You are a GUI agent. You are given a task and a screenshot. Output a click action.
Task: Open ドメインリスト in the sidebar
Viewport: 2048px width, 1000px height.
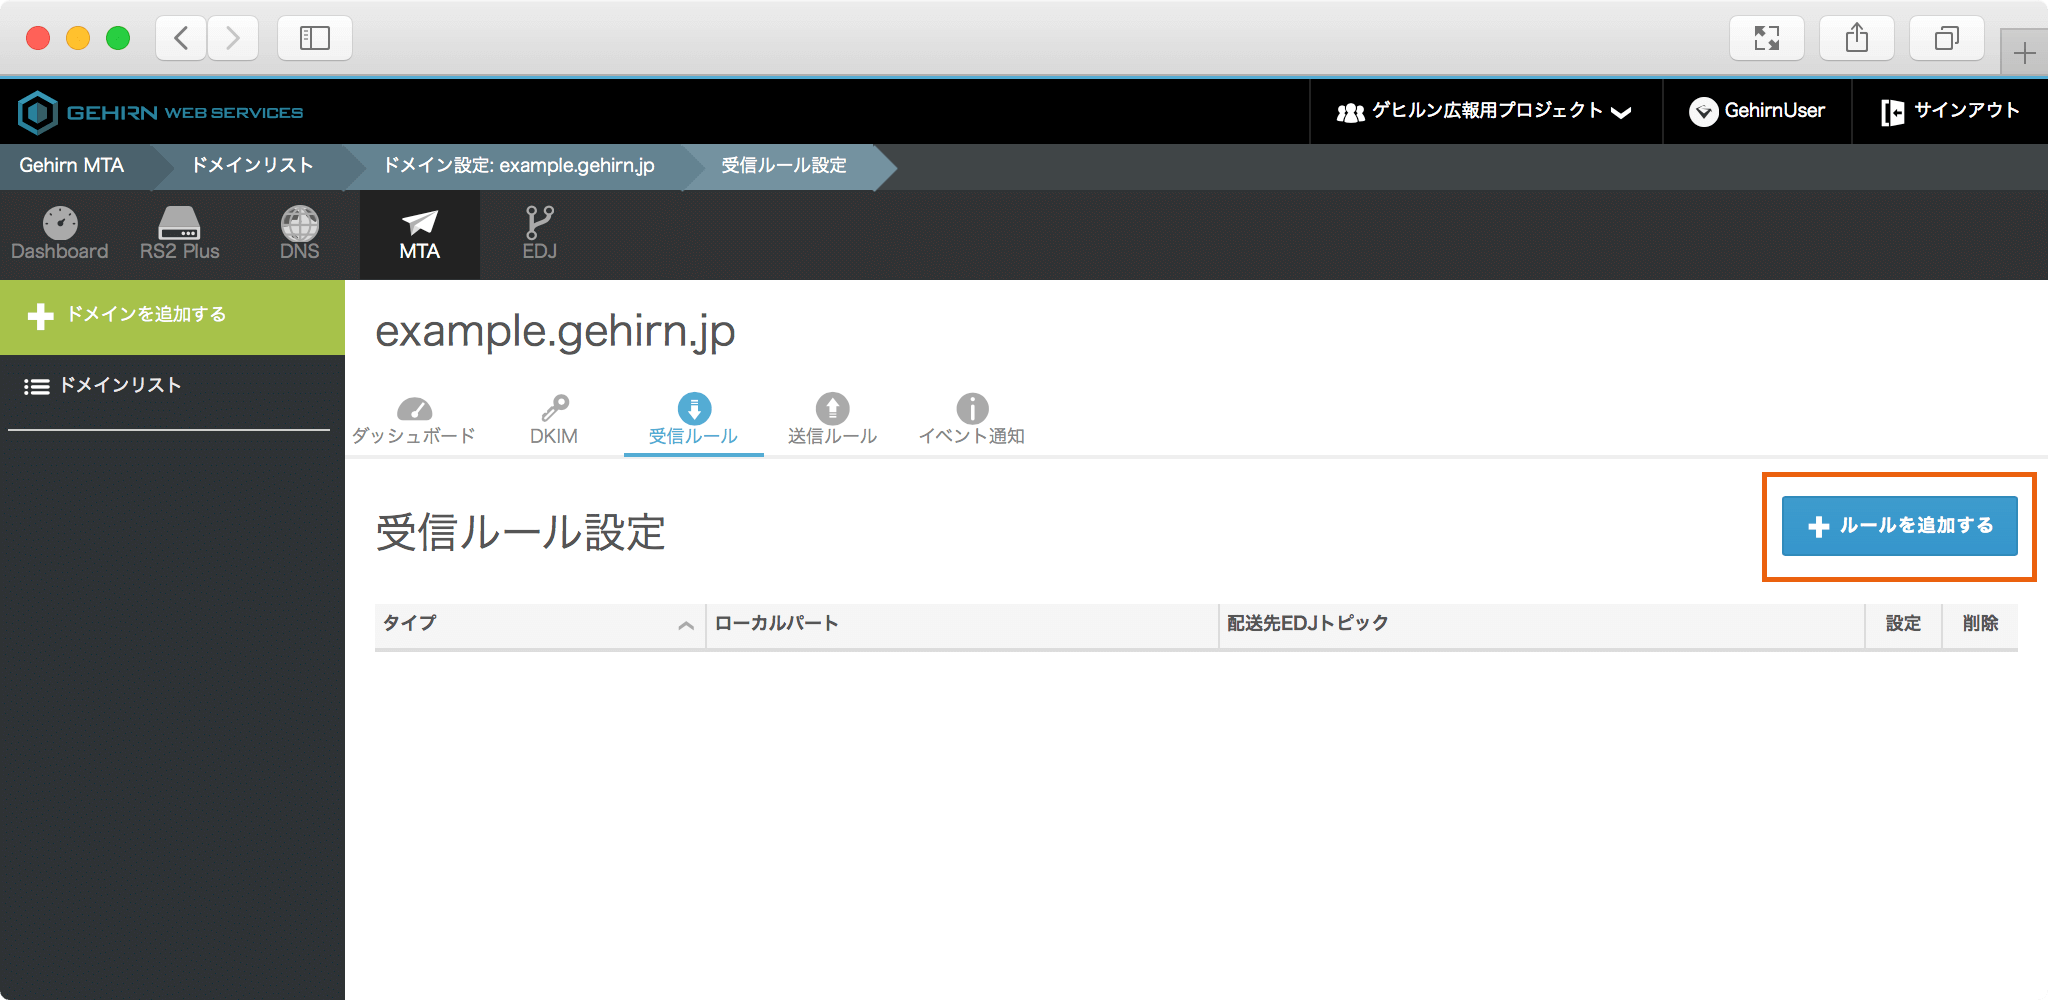point(120,386)
